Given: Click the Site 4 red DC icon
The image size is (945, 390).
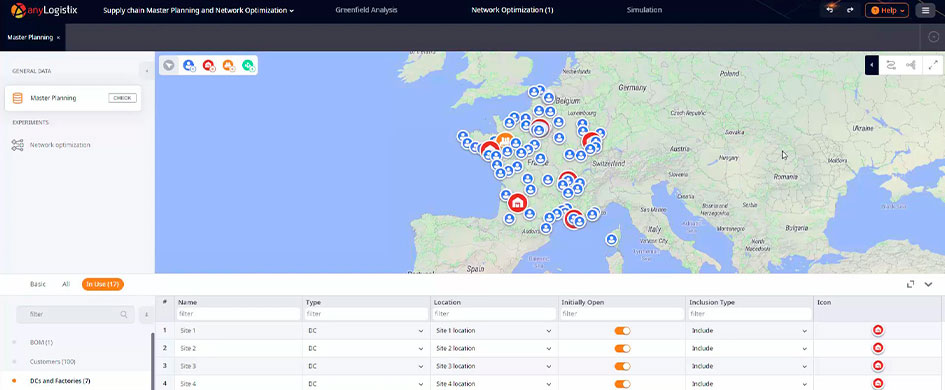Looking at the screenshot, I should tap(878, 383).
